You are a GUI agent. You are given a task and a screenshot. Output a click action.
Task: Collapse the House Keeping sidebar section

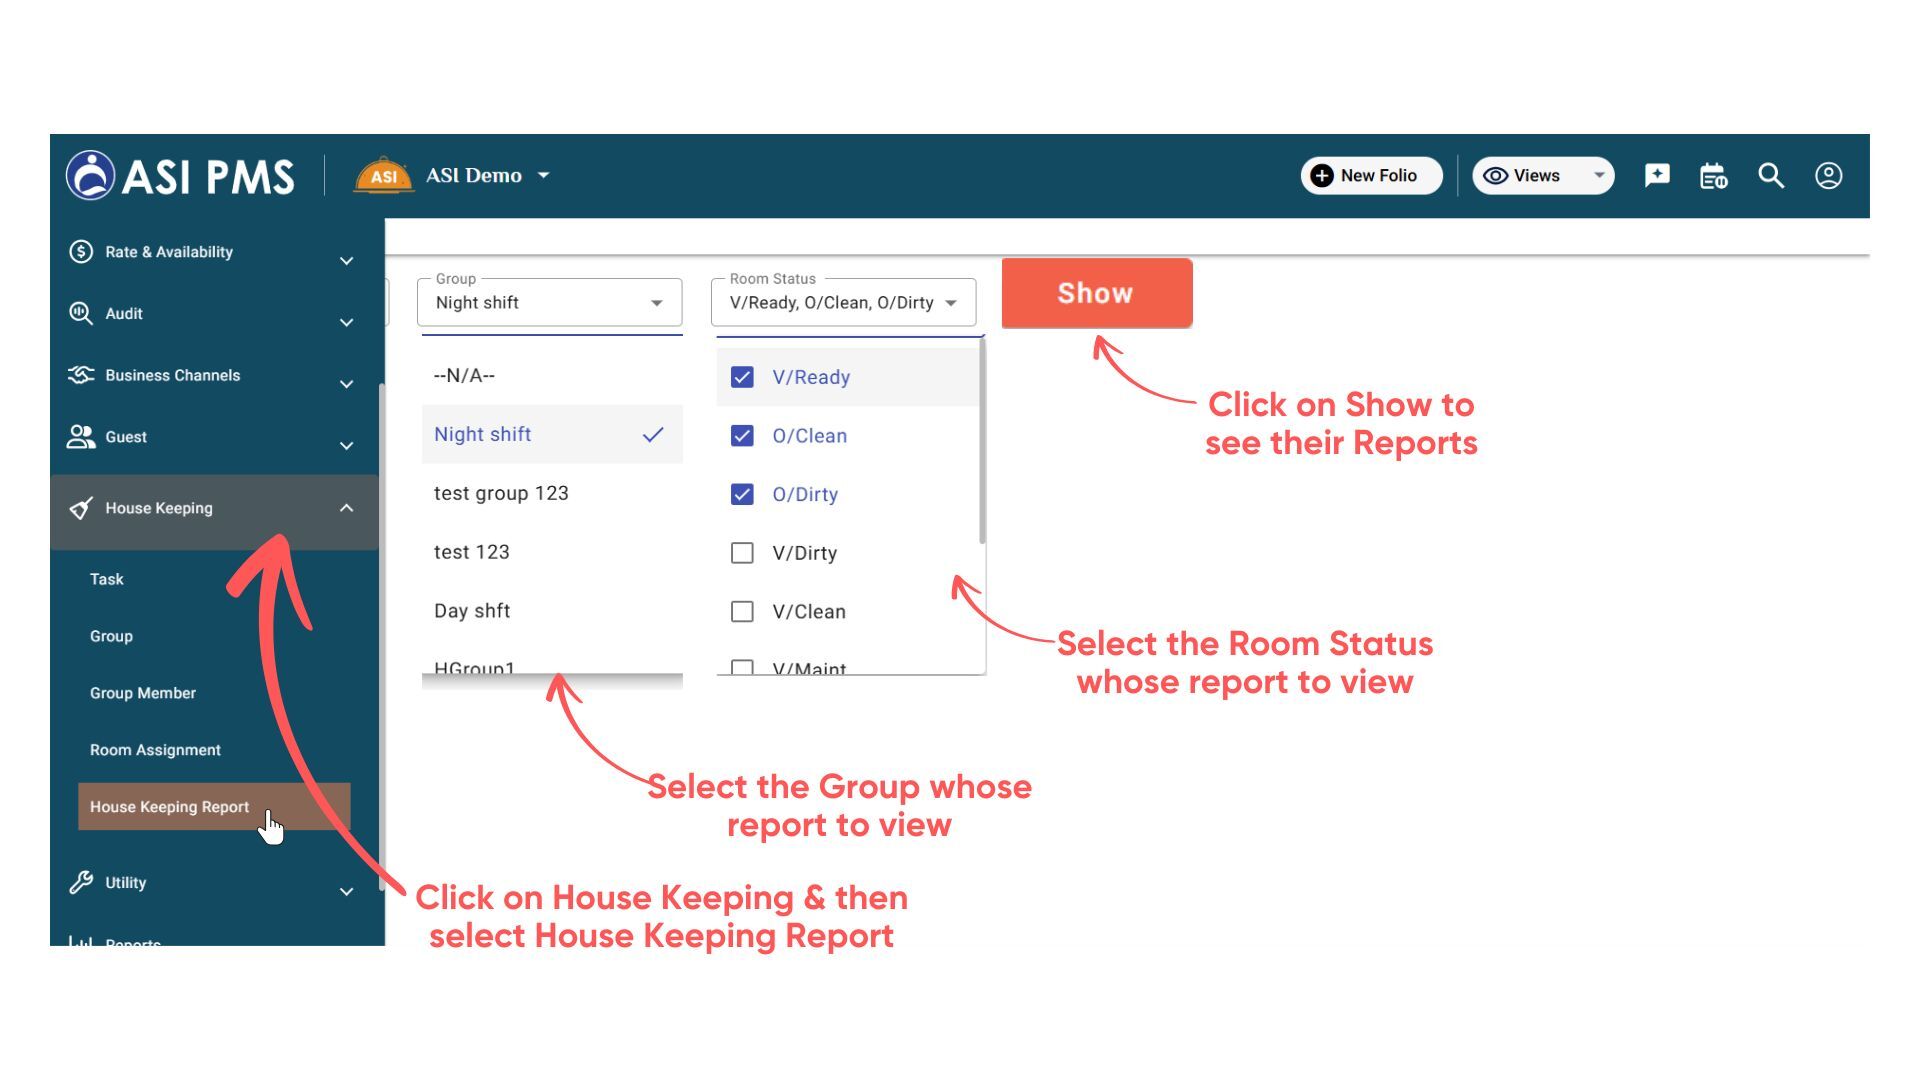point(346,508)
